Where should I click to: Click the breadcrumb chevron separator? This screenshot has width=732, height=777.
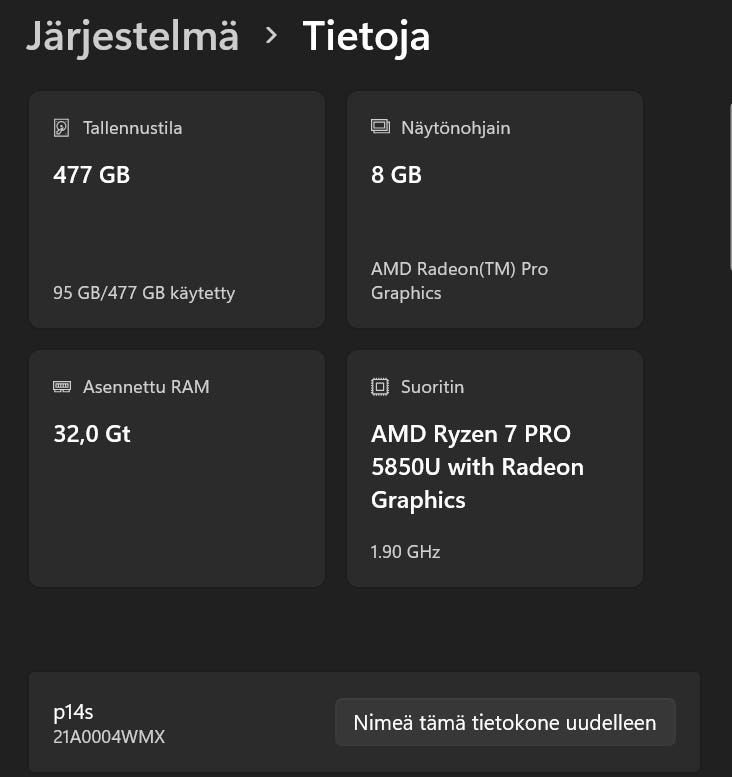coord(271,36)
